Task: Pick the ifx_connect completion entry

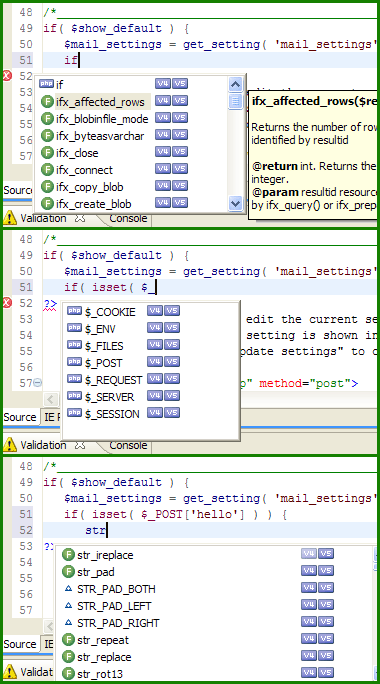Action: coord(84,170)
